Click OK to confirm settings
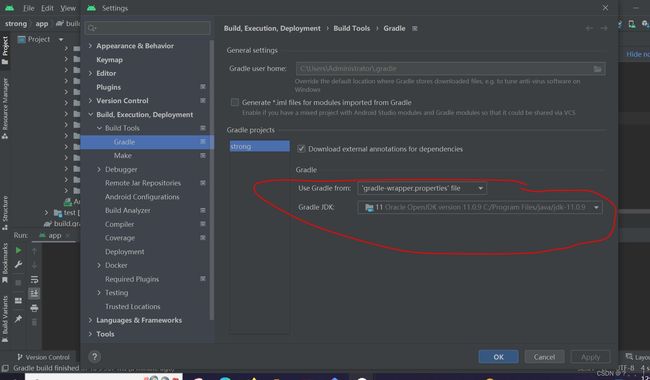Viewport: 650px width, 380px height. 498,357
